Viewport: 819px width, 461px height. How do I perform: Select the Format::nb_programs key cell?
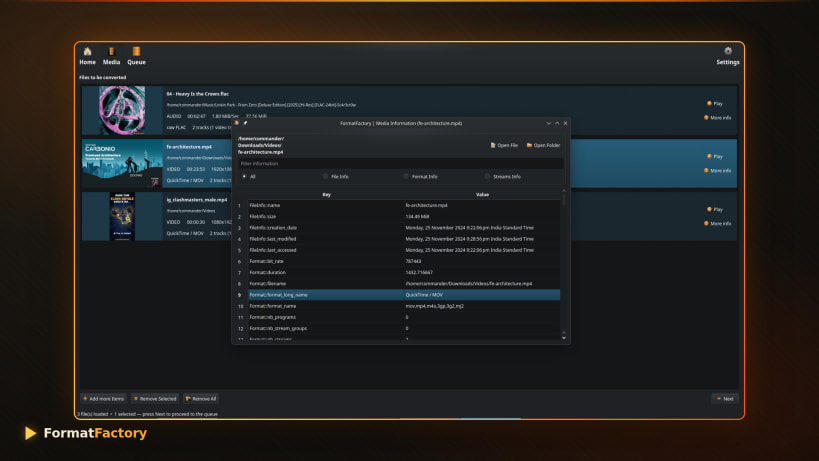click(326, 317)
